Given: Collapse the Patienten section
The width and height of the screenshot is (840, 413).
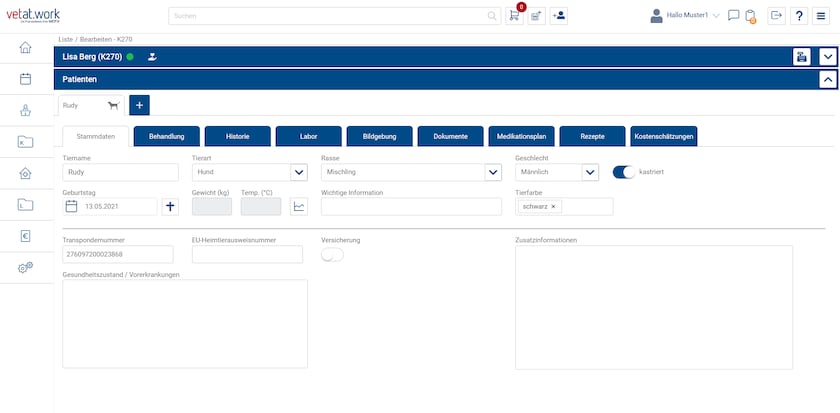Looking at the screenshot, I should coord(828,79).
